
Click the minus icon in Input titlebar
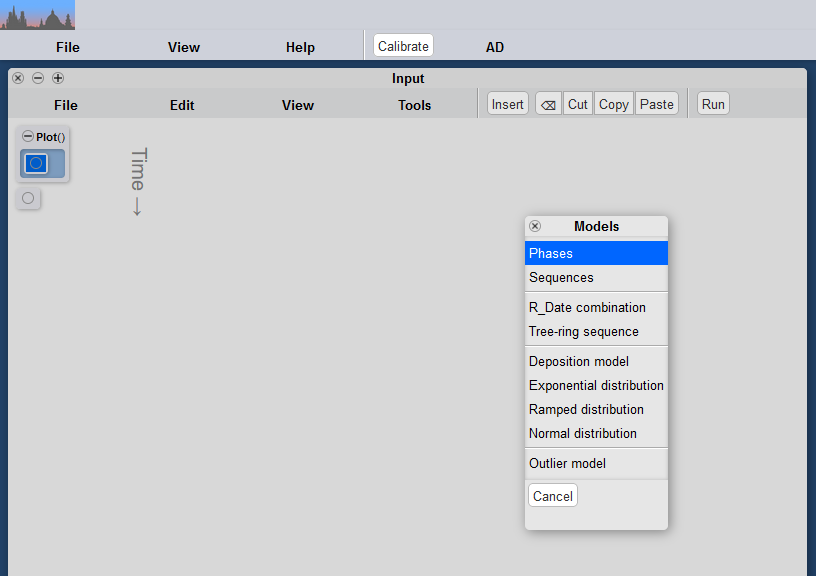point(38,78)
